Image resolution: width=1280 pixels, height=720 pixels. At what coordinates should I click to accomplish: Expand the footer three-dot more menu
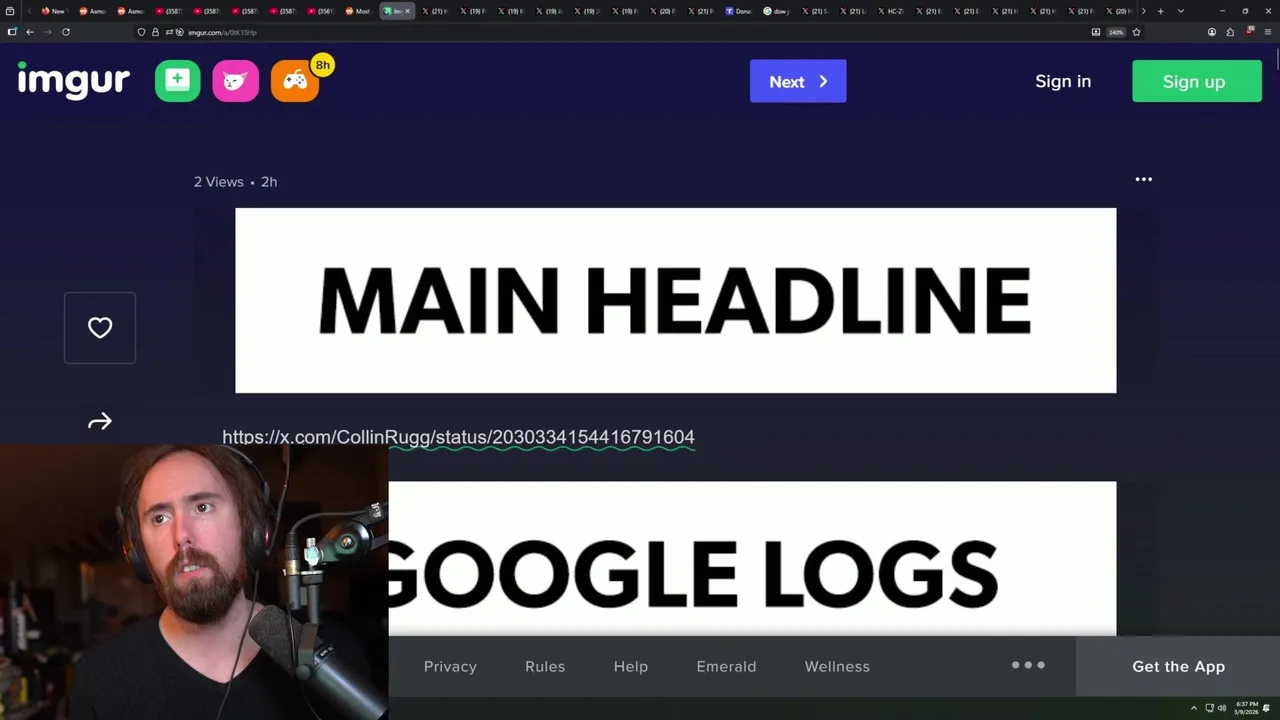click(x=1028, y=665)
